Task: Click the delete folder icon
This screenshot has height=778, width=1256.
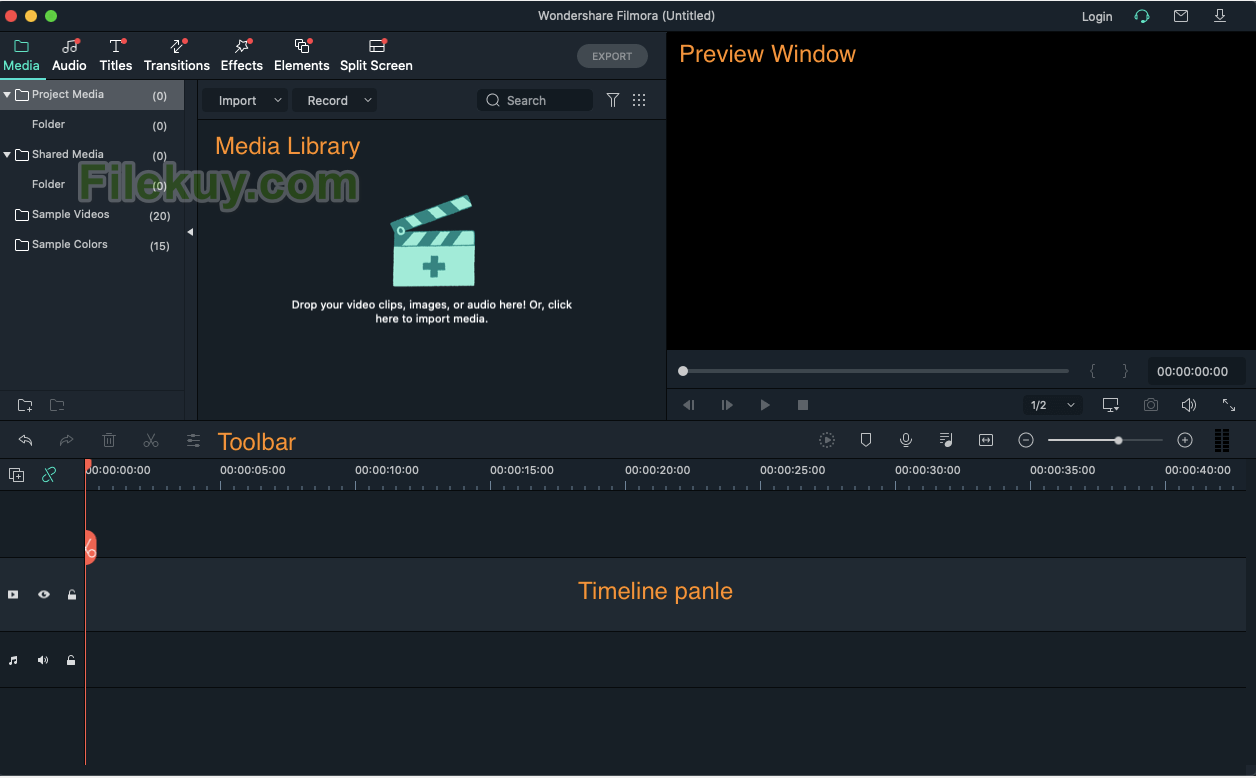Action: (57, 405)
